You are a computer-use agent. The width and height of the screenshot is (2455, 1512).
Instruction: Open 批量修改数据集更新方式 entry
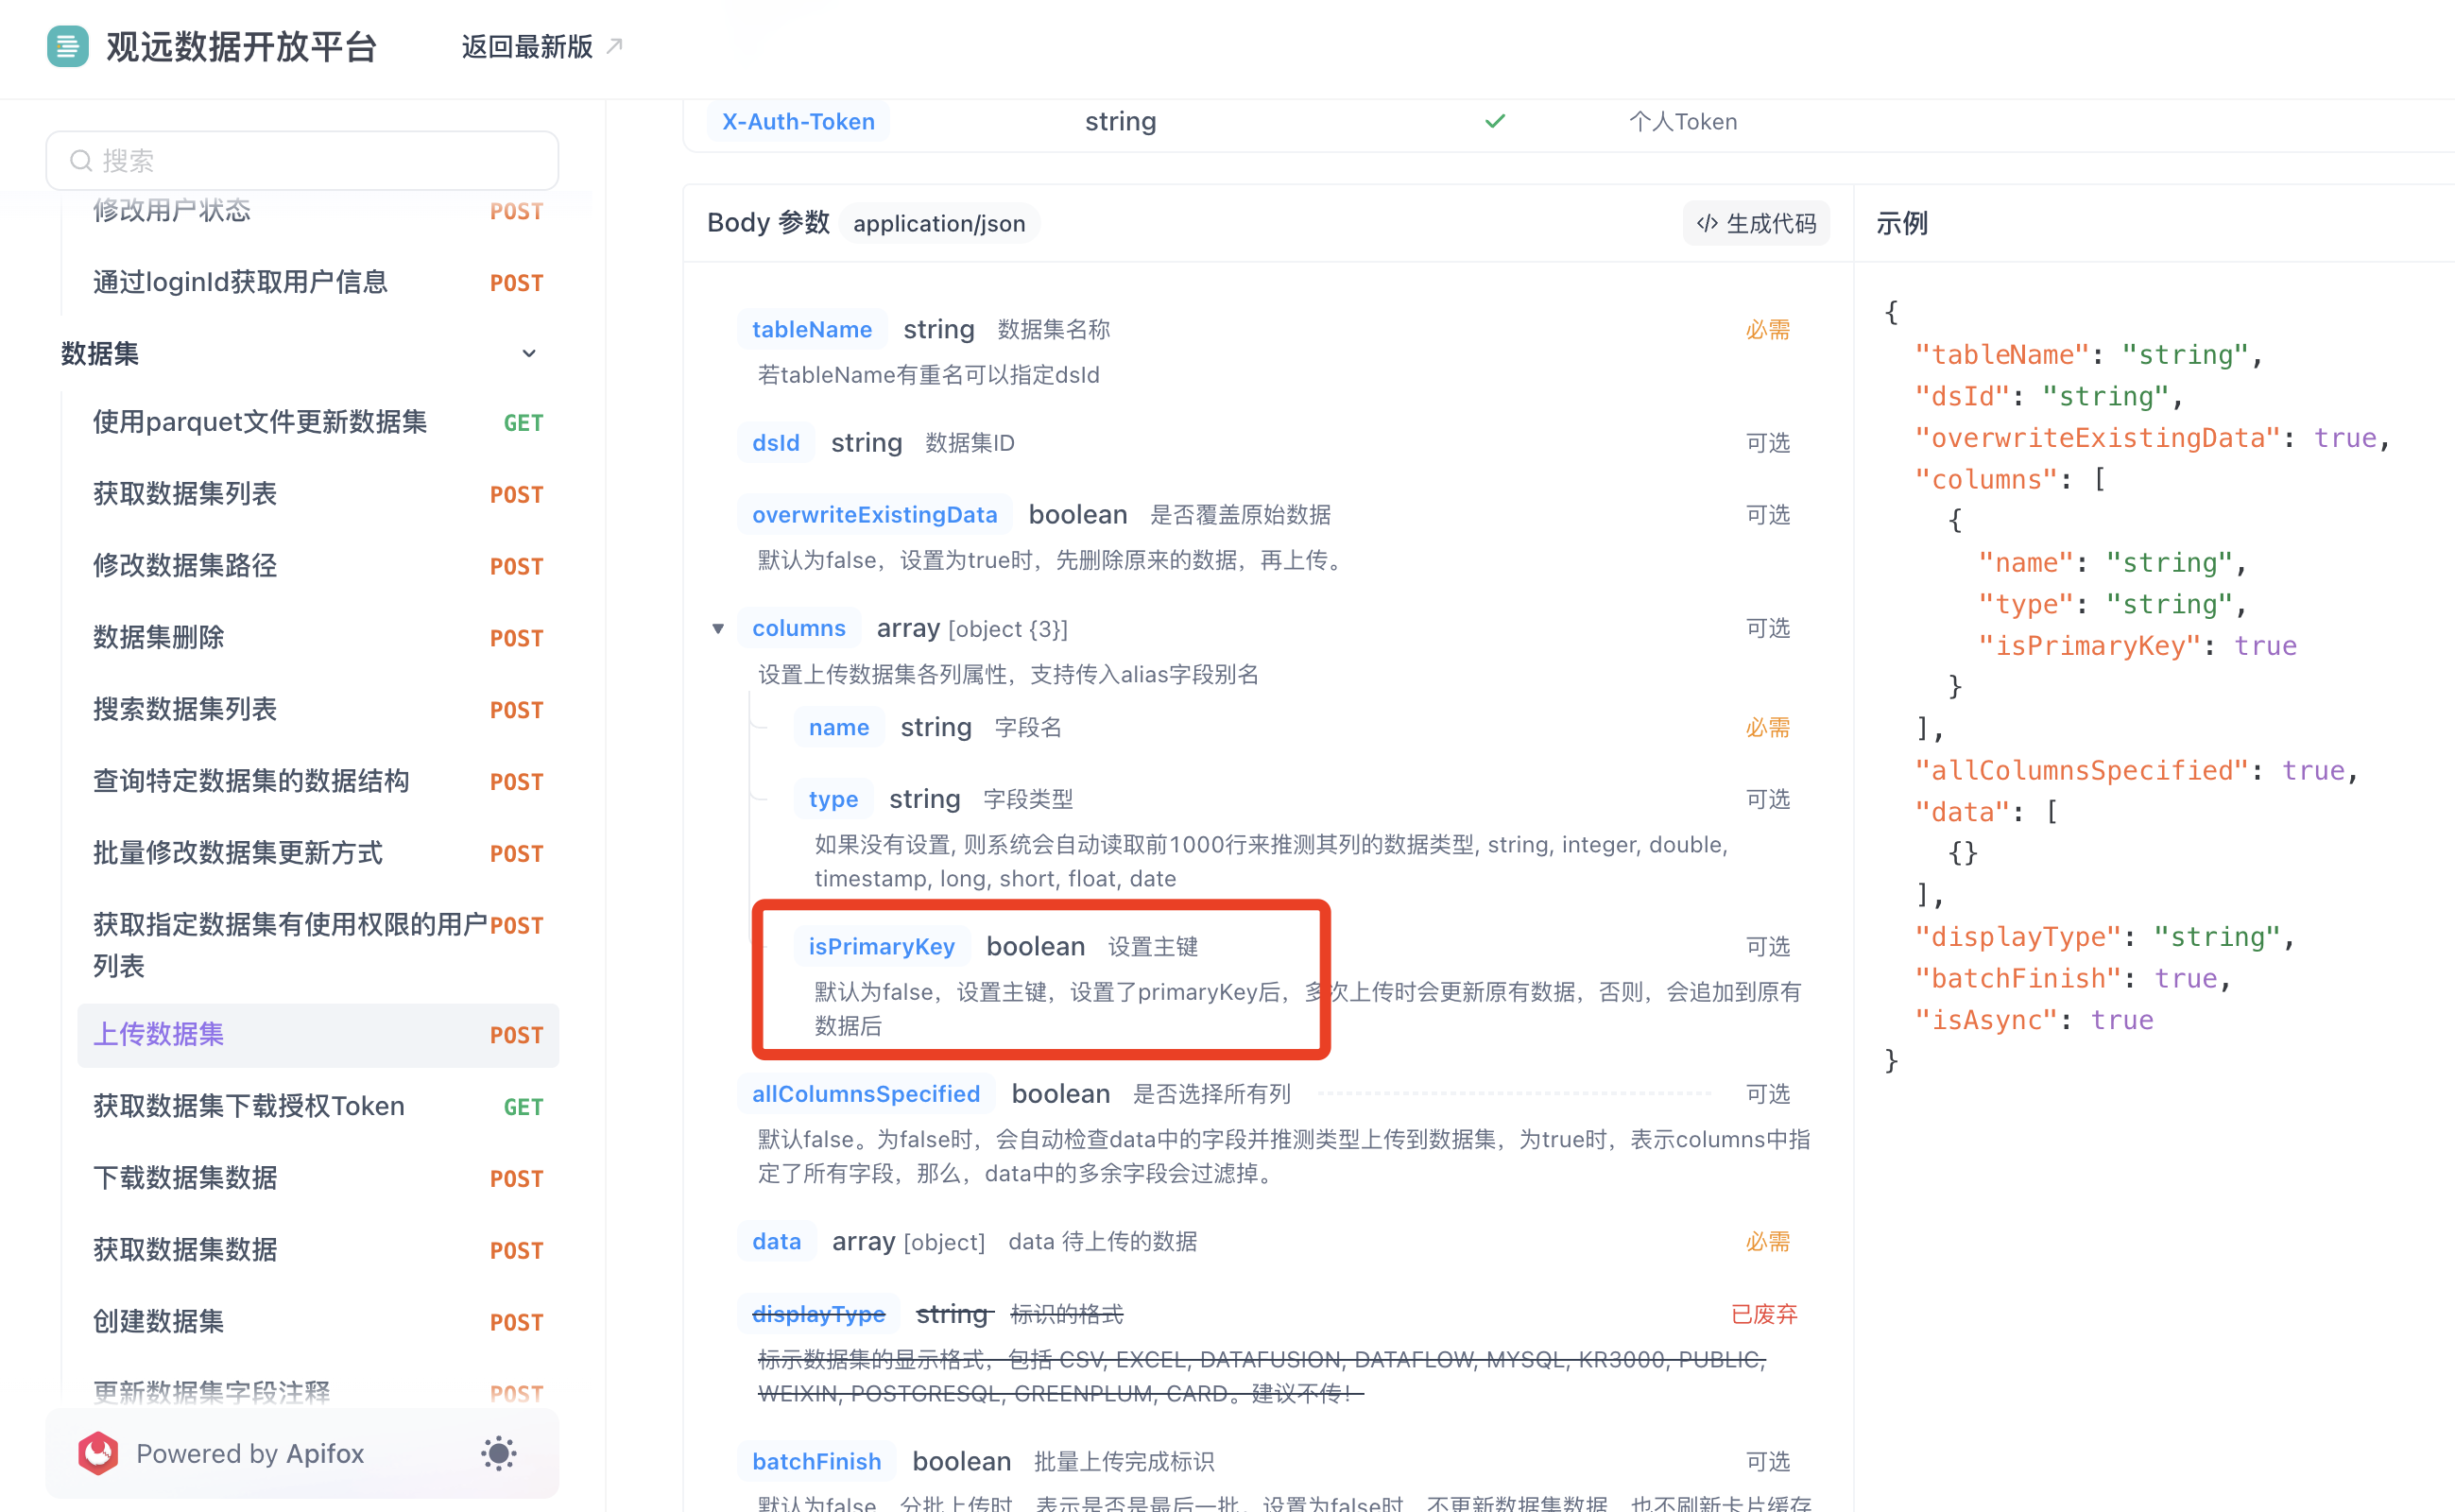coord(318,854)
